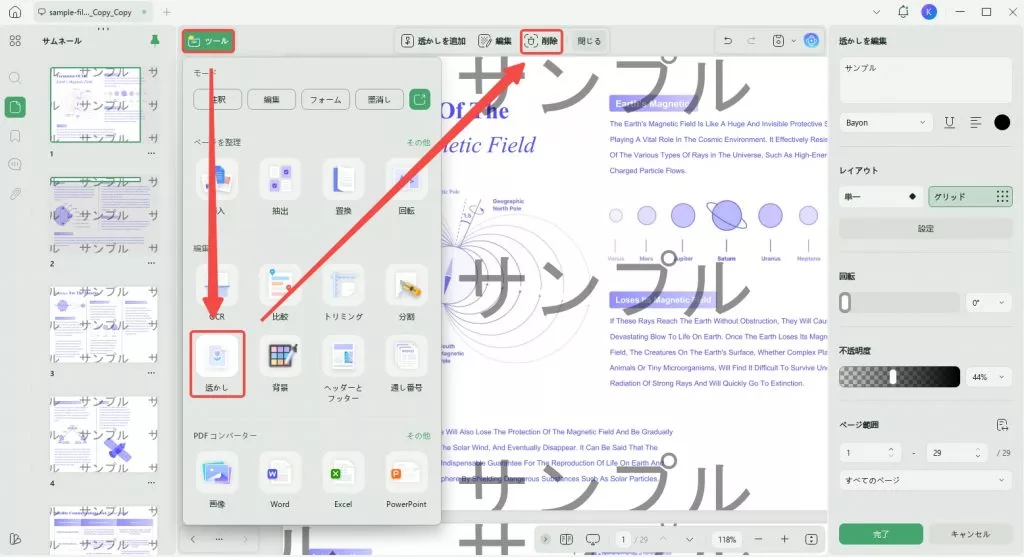Image resolution: width=1024 pixels, height=557 pixels.
Task: Click the green share icon in mode row
Action: coord(419,99)
